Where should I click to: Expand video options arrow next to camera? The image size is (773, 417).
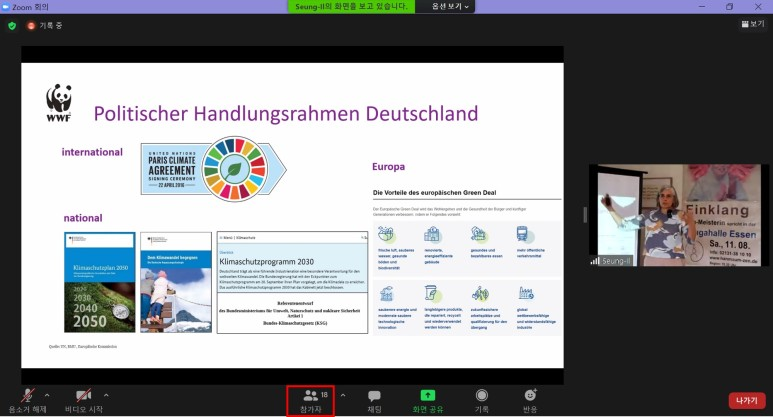click(106, 395)
